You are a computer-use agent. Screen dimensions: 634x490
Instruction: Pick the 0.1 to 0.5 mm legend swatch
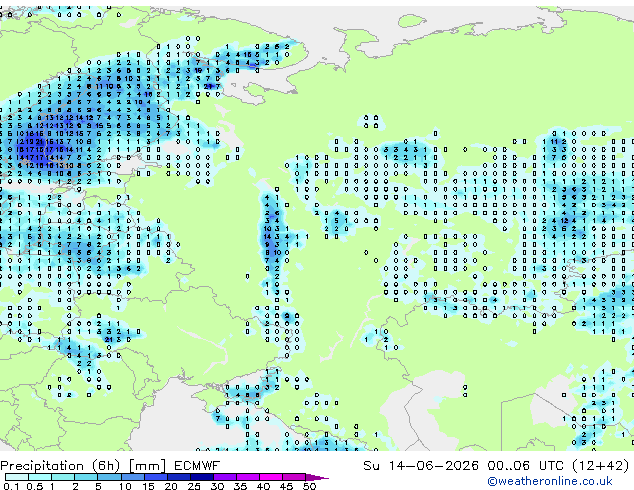(17, 477)
